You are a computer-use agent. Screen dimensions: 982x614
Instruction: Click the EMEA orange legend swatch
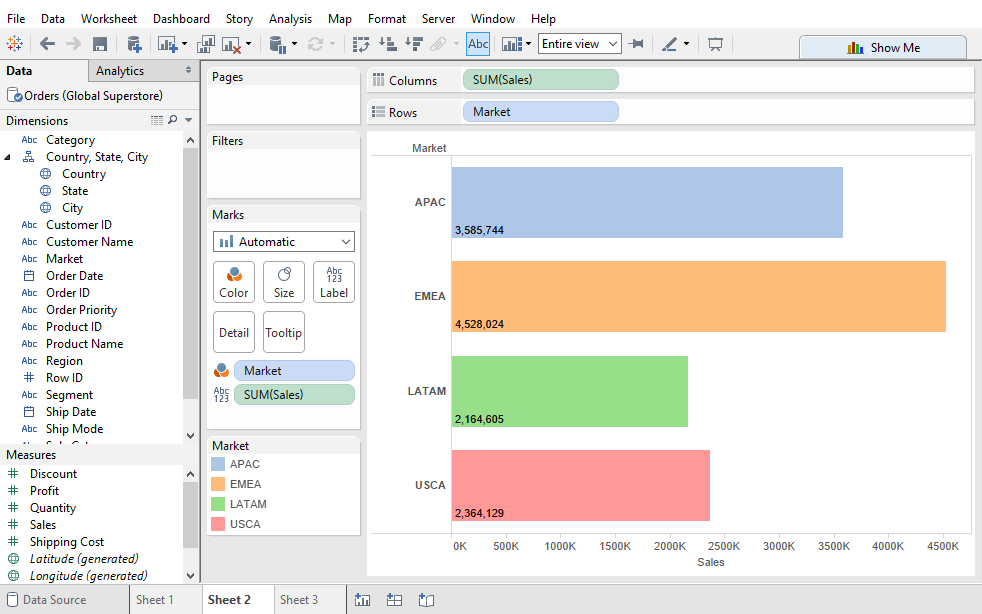pos(218,484)
